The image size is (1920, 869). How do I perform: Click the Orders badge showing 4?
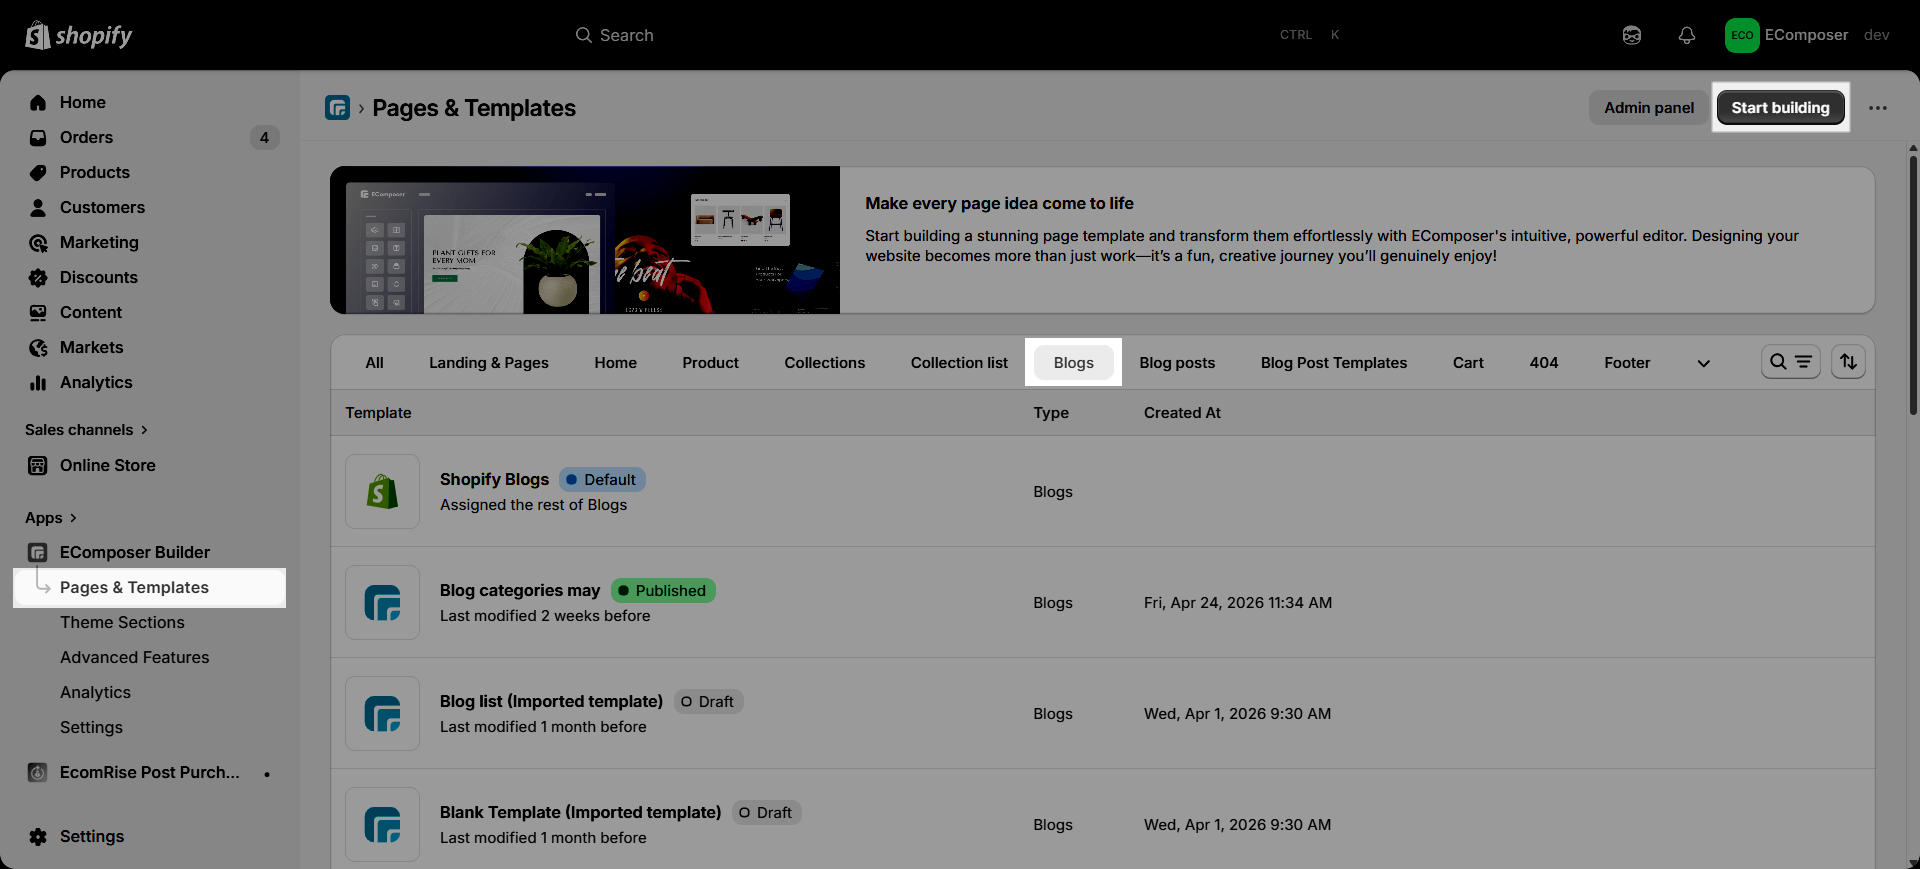pos(264,138)
